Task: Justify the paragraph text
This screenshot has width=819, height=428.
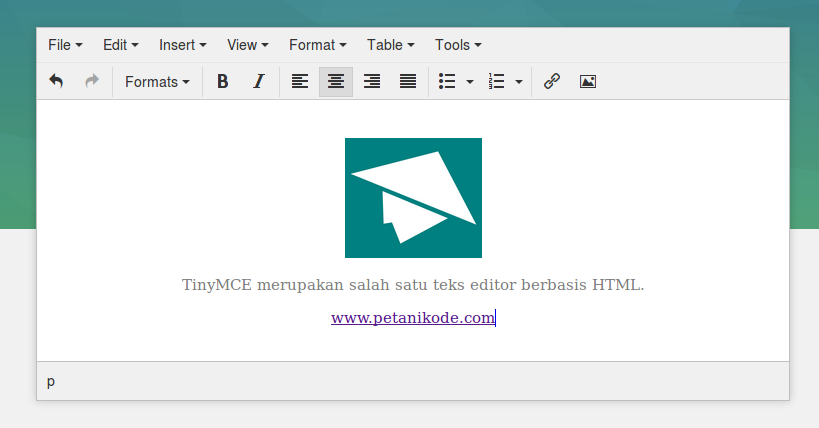Action: click(x=408, y=82)
